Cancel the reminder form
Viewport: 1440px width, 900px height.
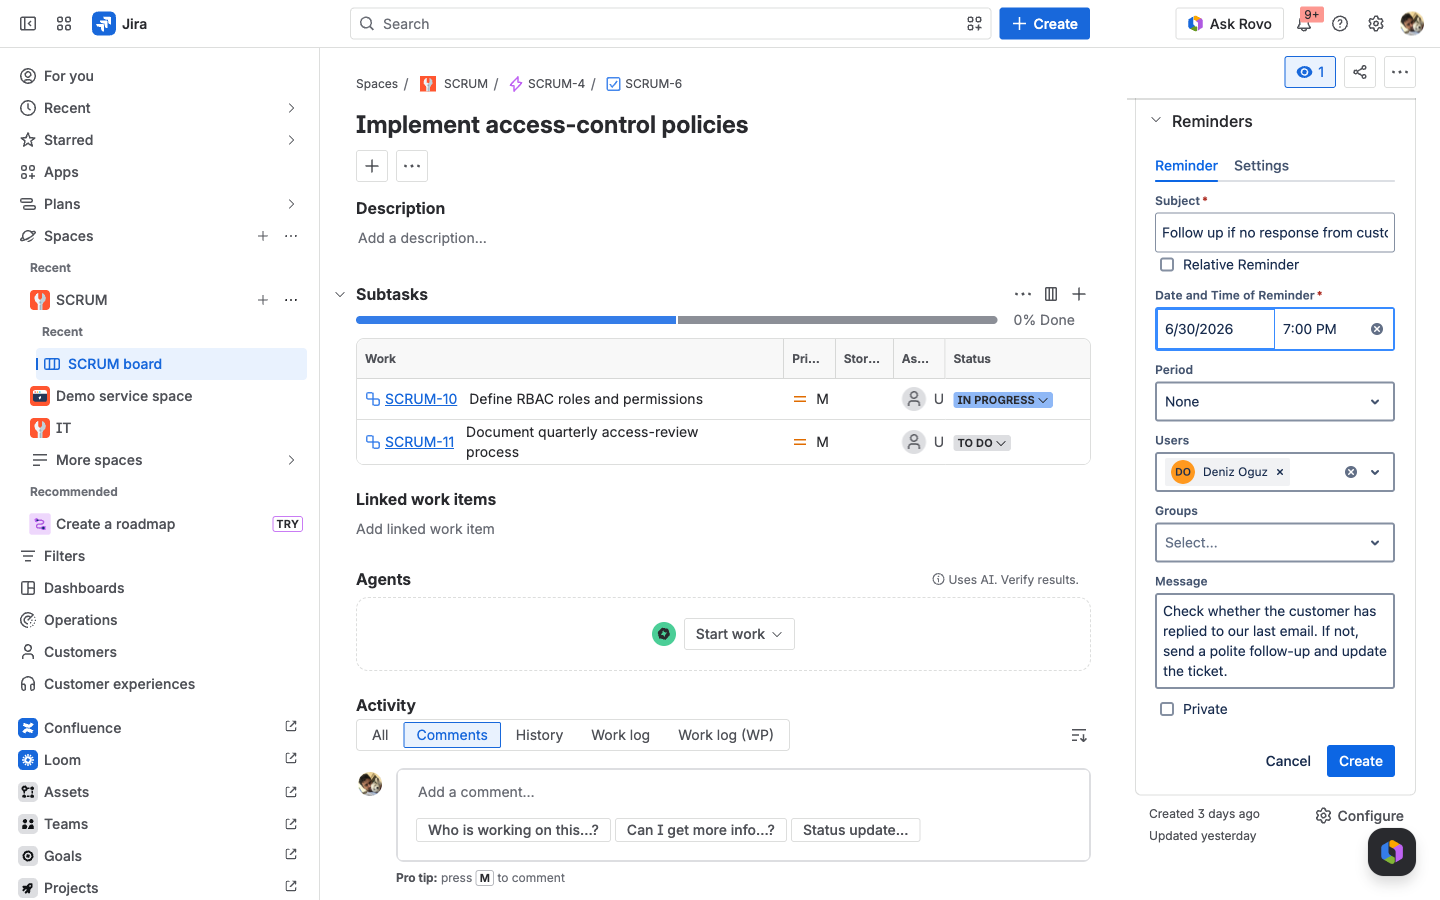tap(1288, 761)
